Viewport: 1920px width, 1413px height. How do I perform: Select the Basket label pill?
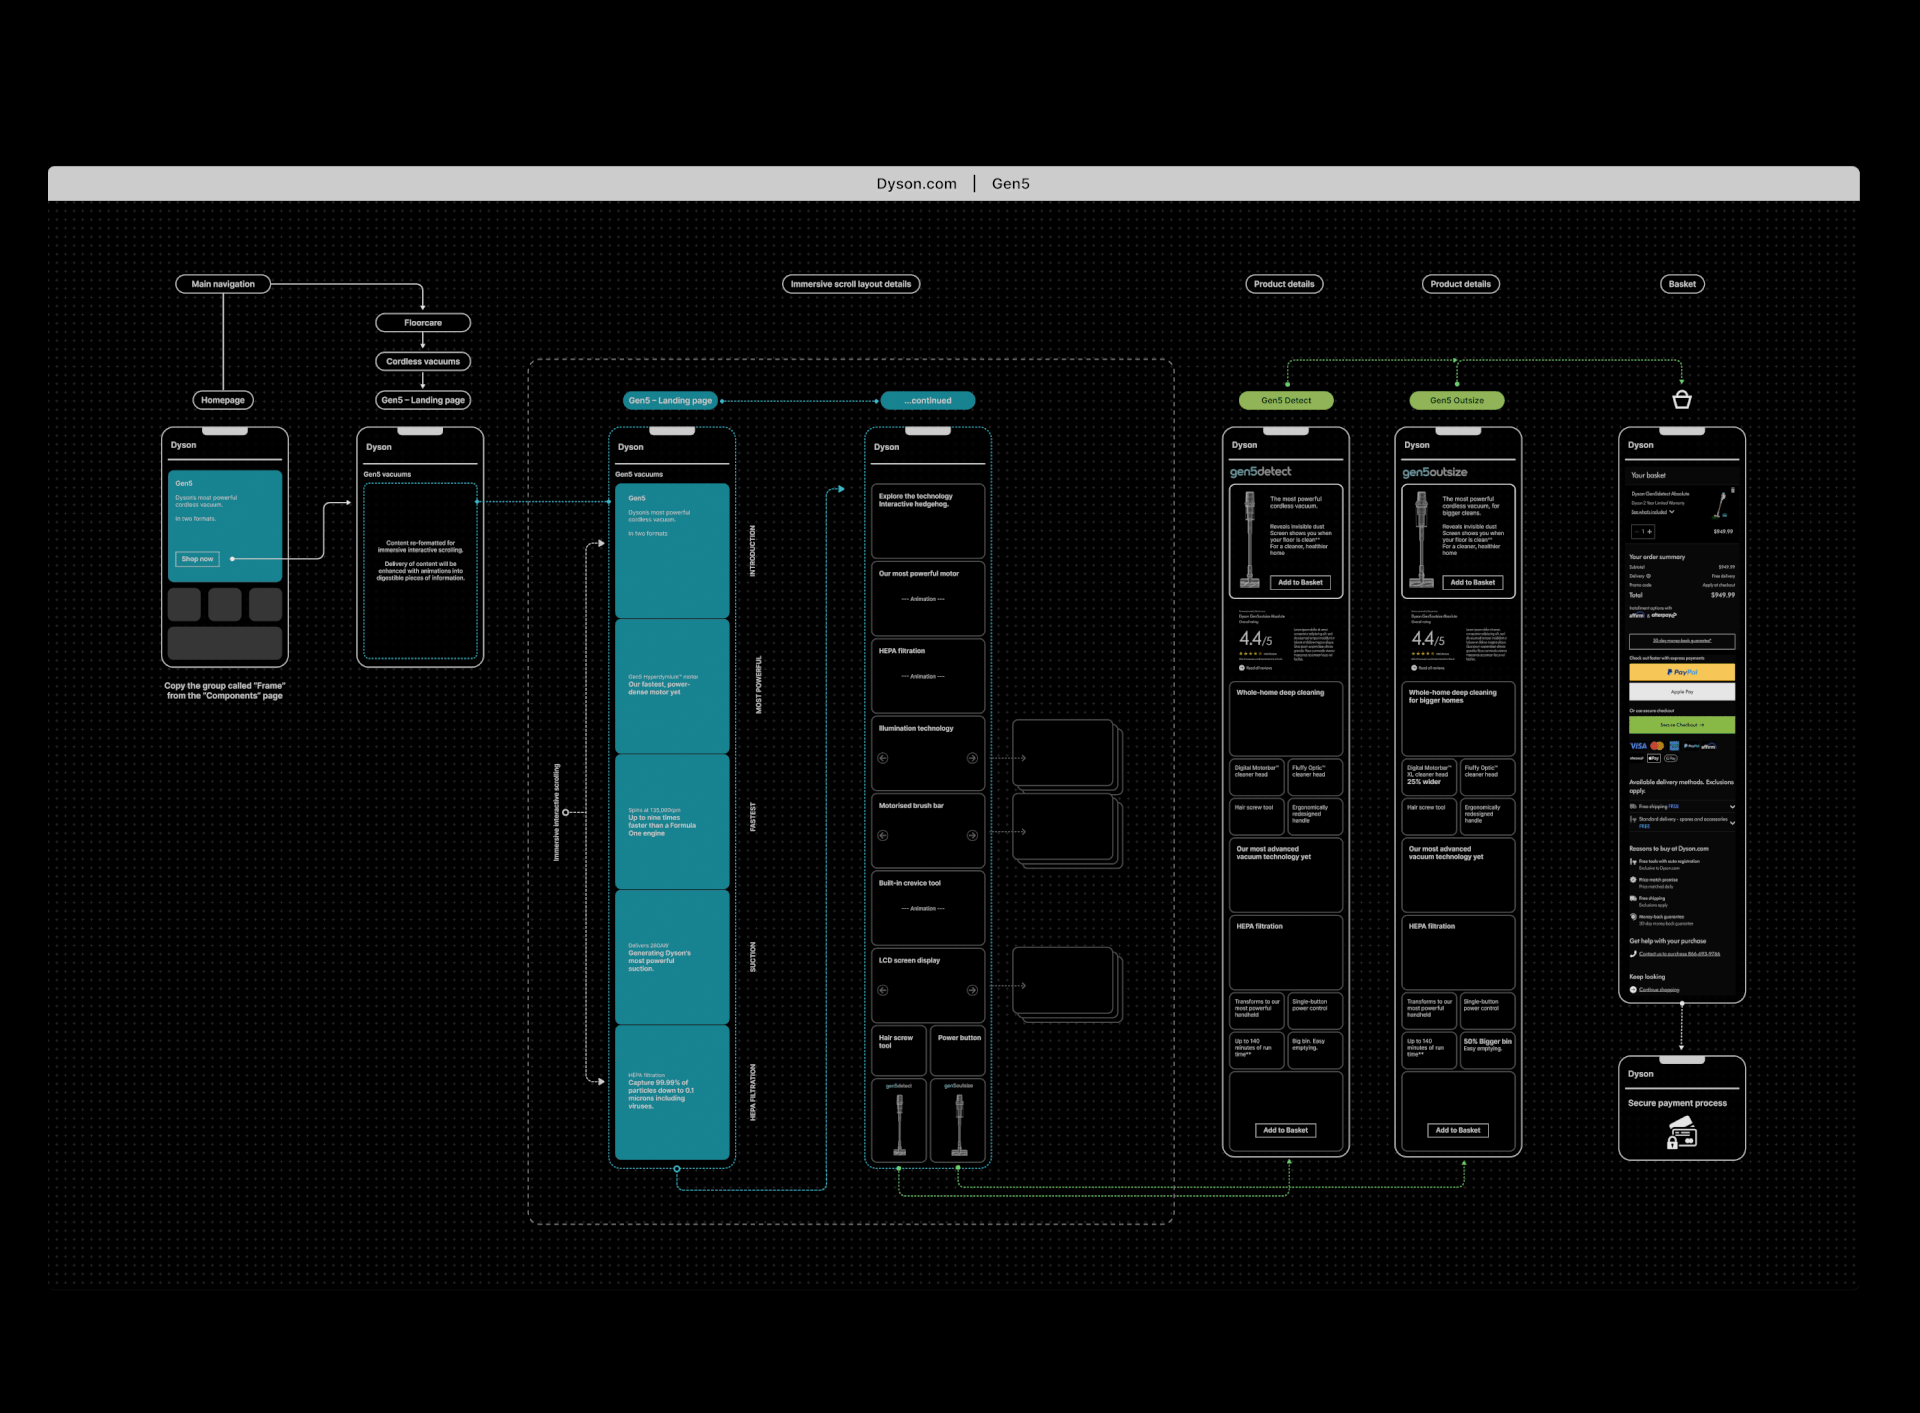click(x=1682, y=284)
